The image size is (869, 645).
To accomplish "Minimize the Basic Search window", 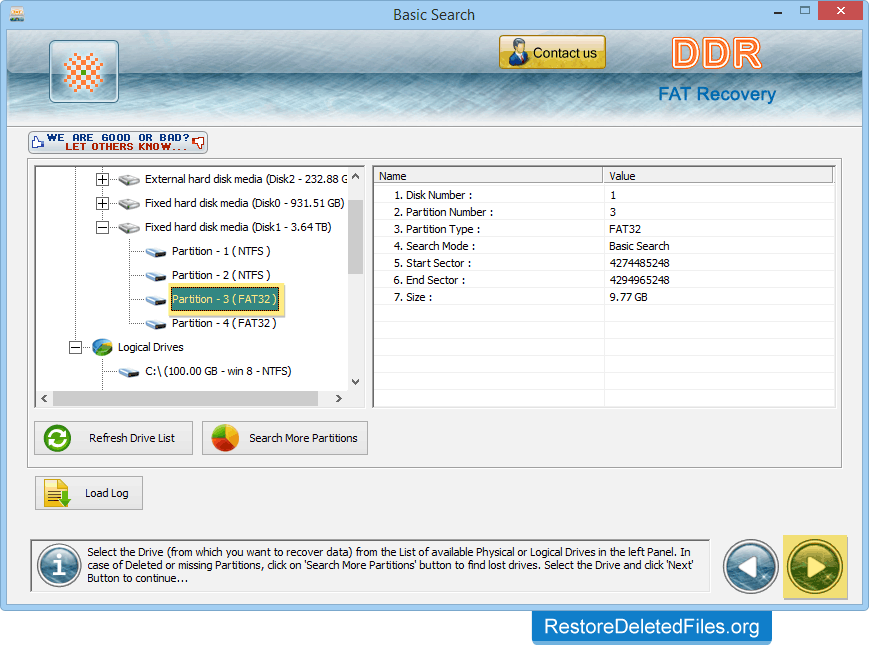I will tap(778, 12).
